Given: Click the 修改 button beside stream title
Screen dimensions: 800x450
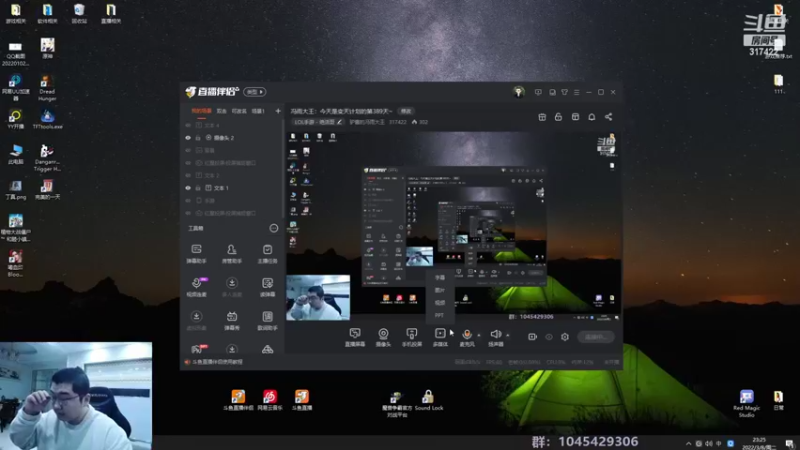Looking at the screenshot, I should pos(406,111).
